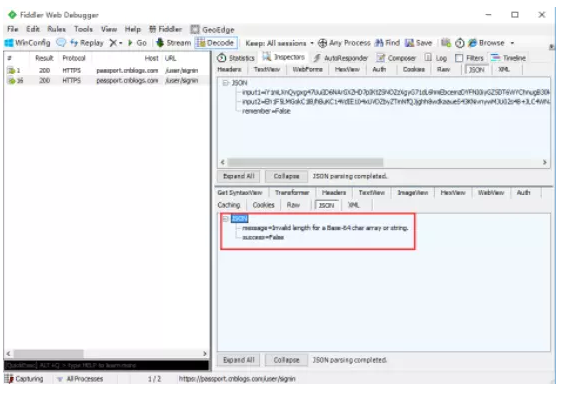Click Collapse in request inspector
Image resolution: width=567 pixels, height=395 pixels.
286,176
